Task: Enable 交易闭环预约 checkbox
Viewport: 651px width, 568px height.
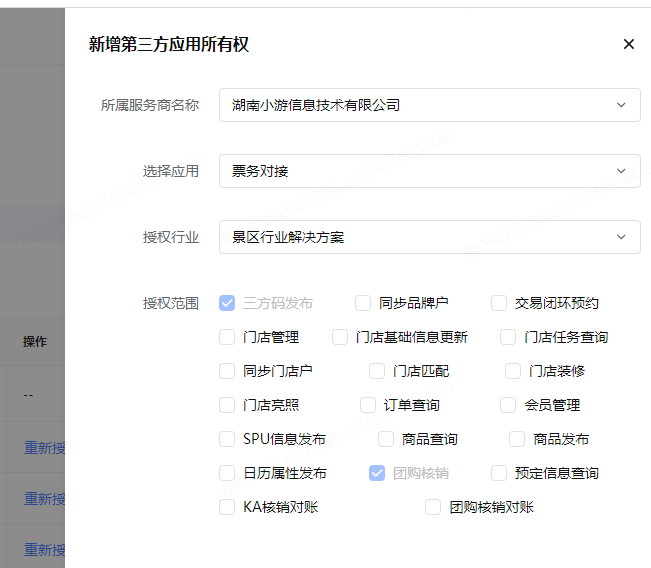Action: [499, 303]
